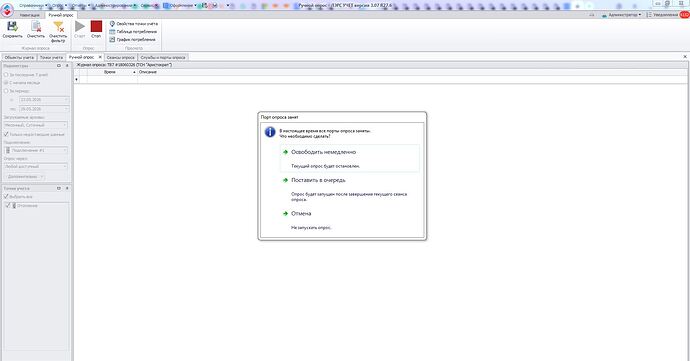Open the Администратор user dropdown
Image resolution: width=690 pixels, height=361 pixels.
pos(621,15)
